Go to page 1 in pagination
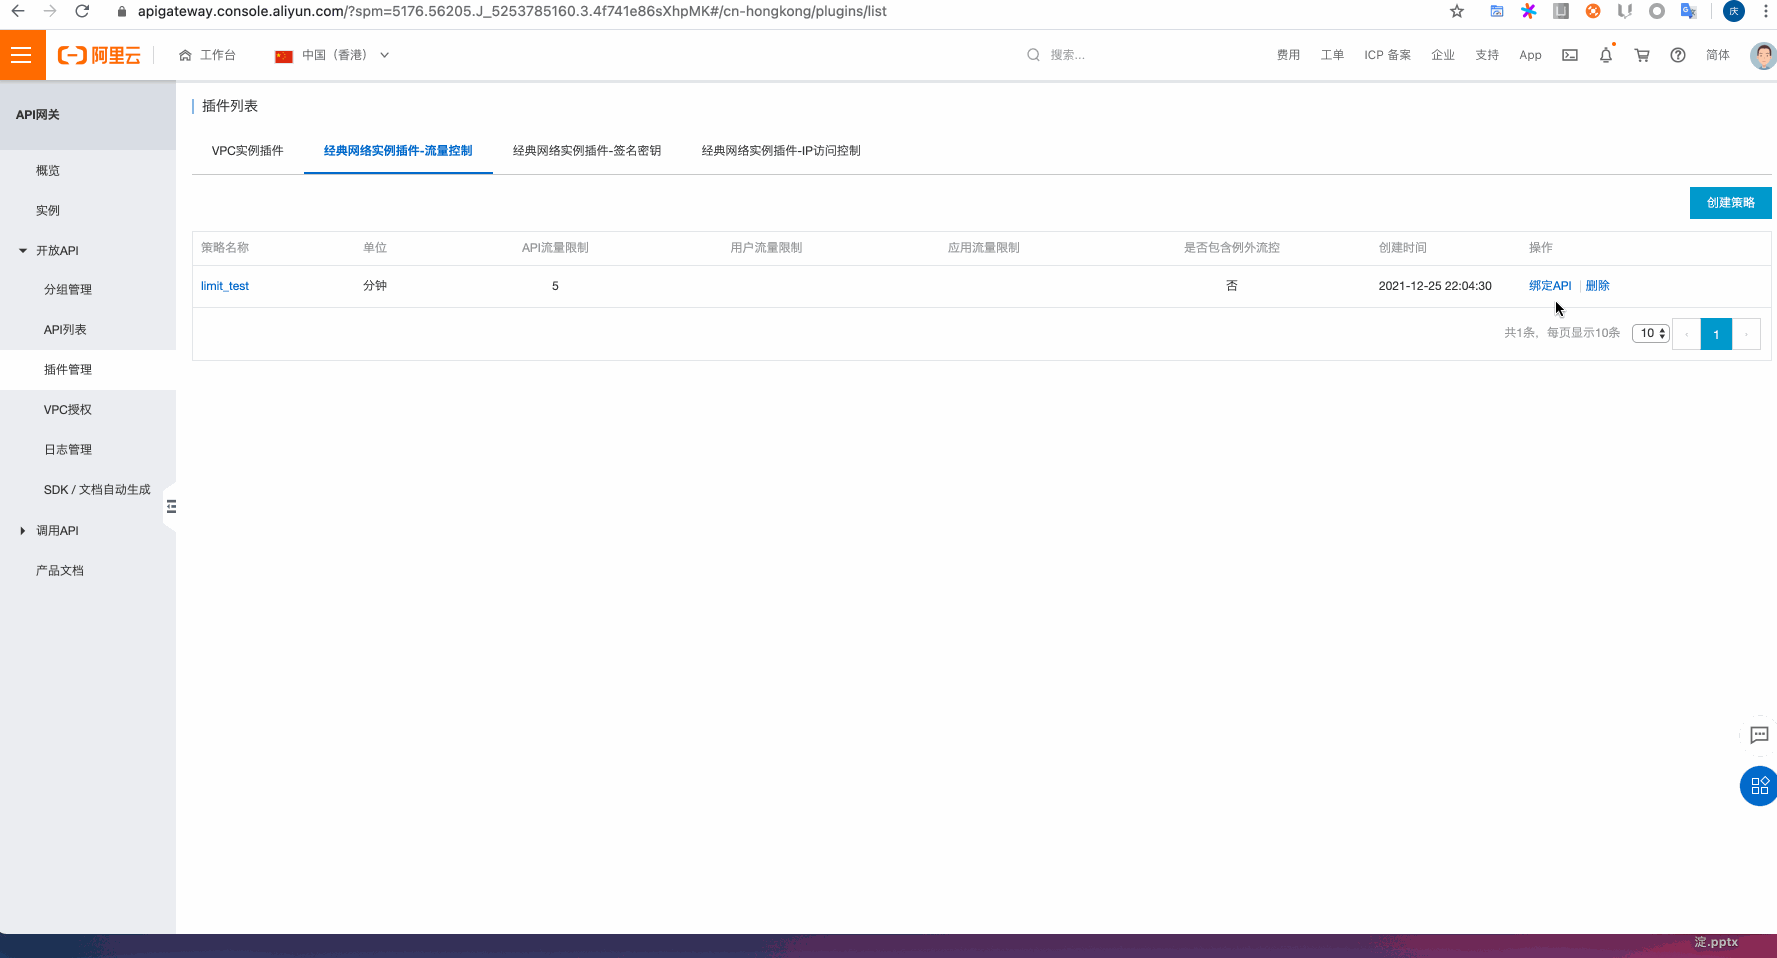This screenshot has height=958, width=1777. 1716,334
